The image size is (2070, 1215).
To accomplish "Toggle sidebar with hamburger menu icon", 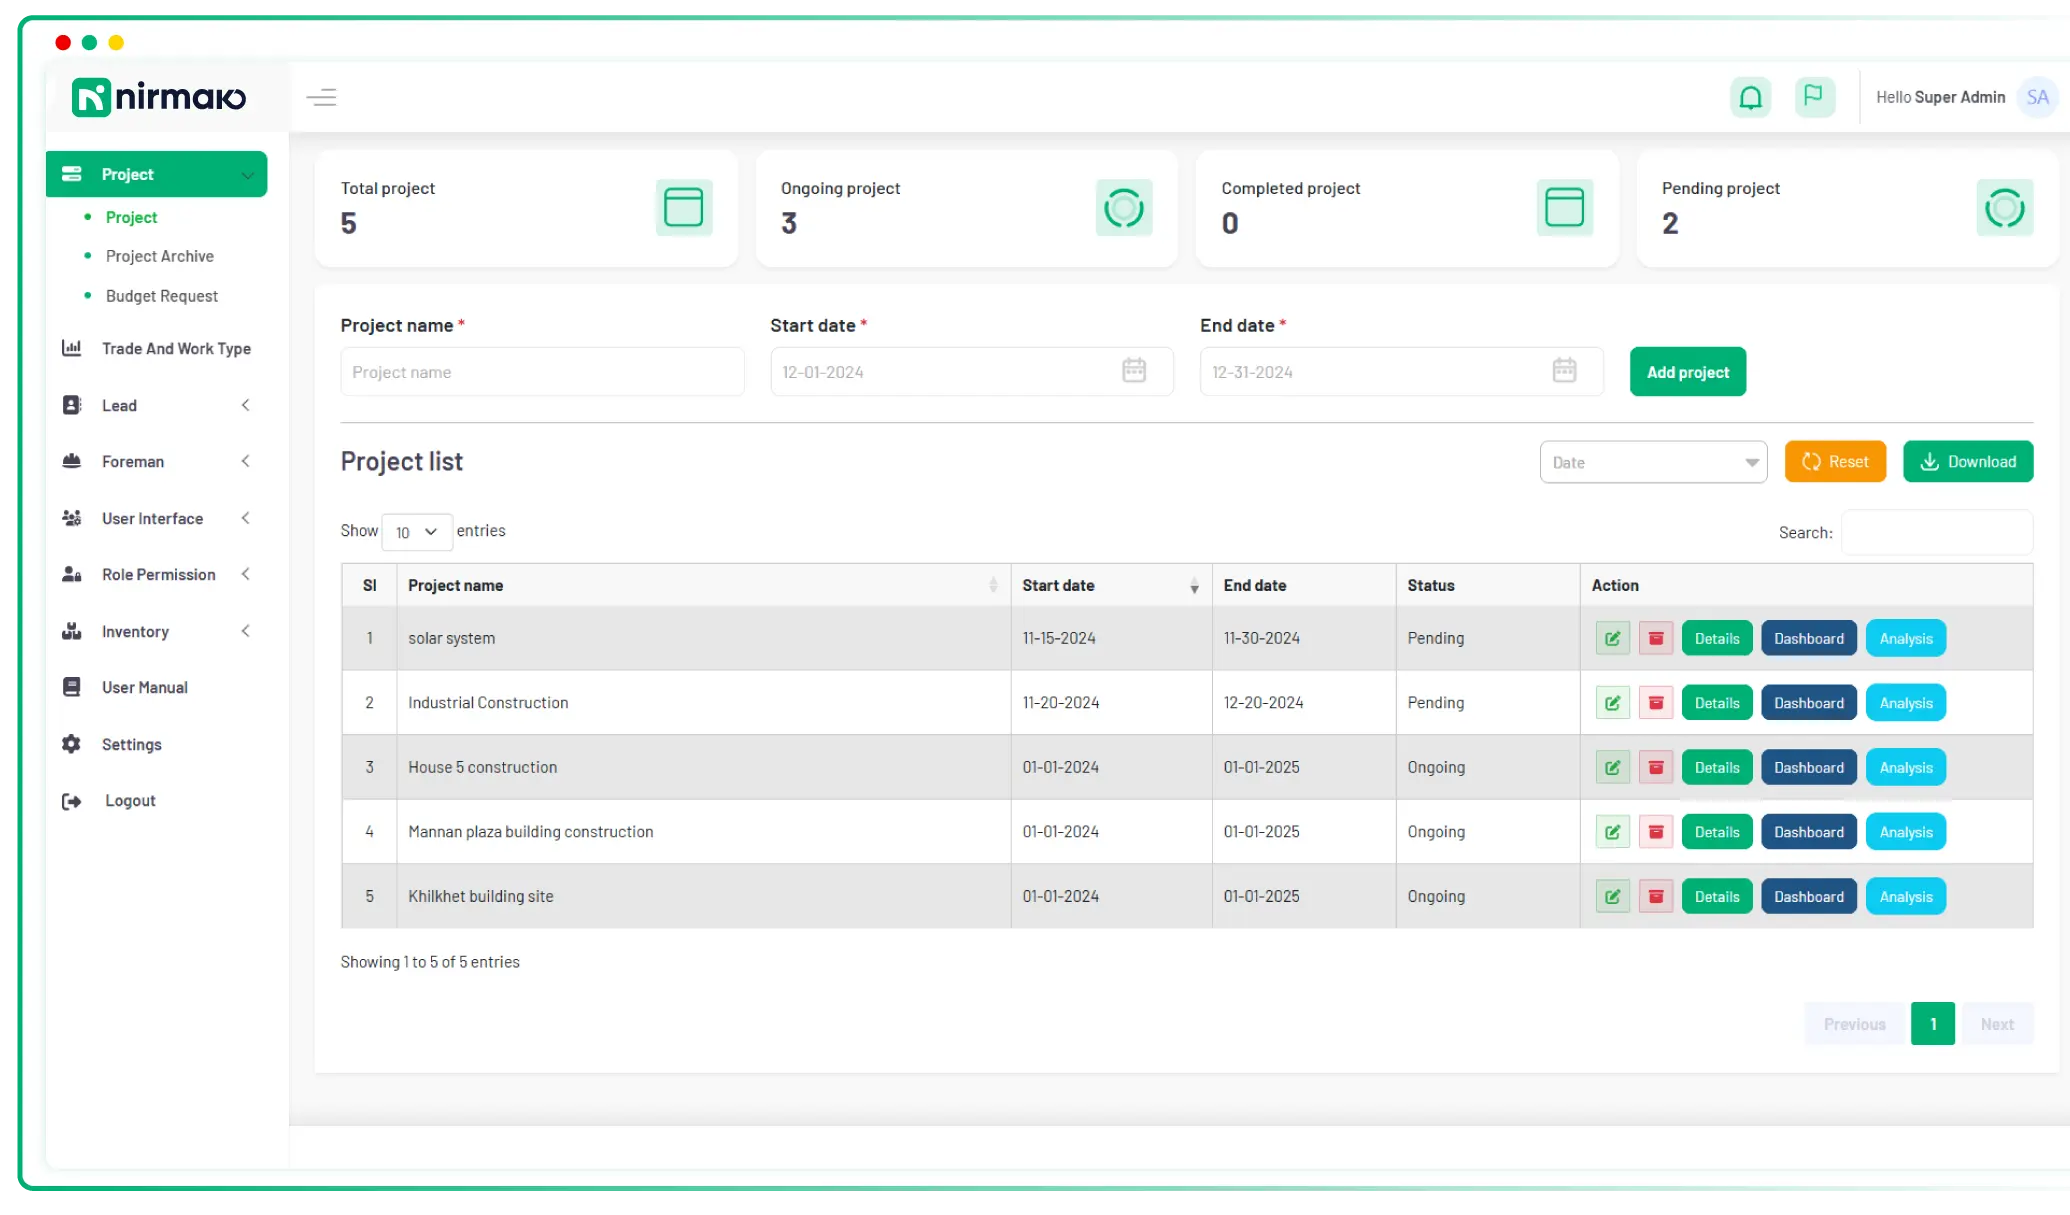I will coord(321,97).
